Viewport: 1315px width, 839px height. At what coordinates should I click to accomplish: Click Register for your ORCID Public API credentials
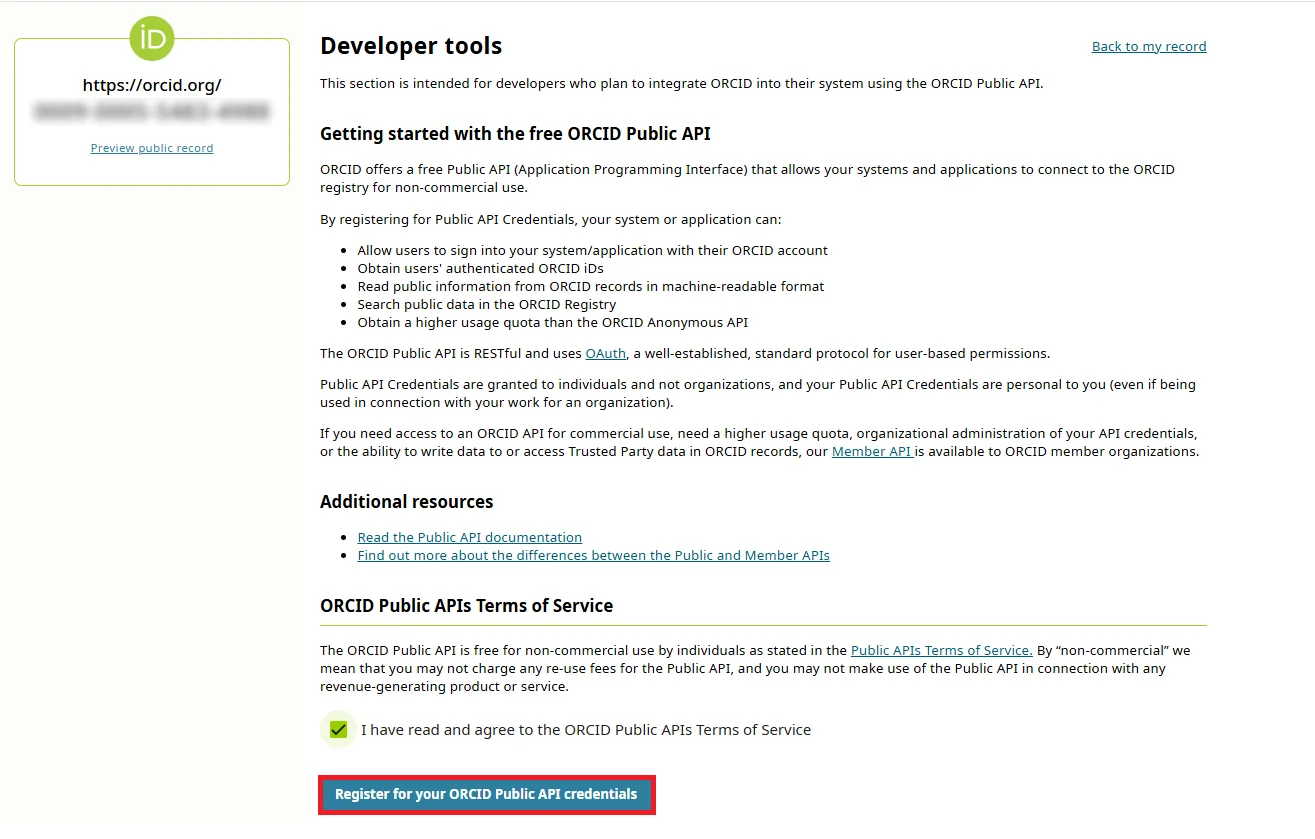tap(487, 794)
